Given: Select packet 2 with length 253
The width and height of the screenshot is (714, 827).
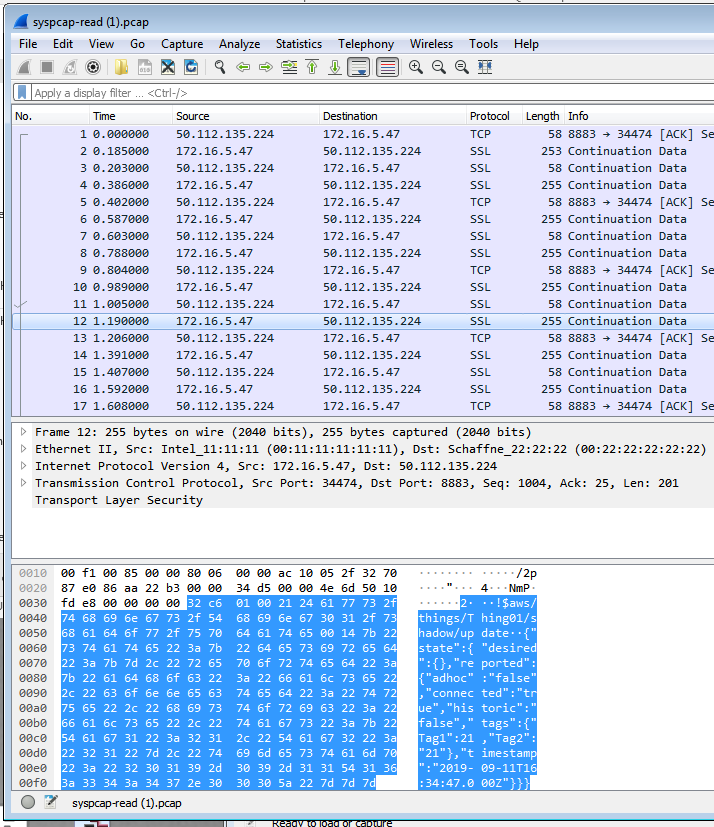Looking at the screenshot, I should tap(363, 151).
